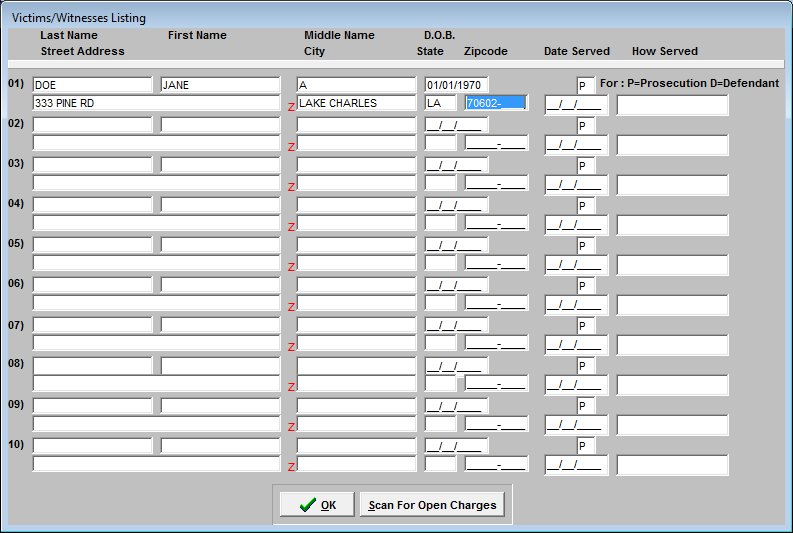
Task: Click the empty Last Name field in row 02
Action: click(x=92, y=125)
